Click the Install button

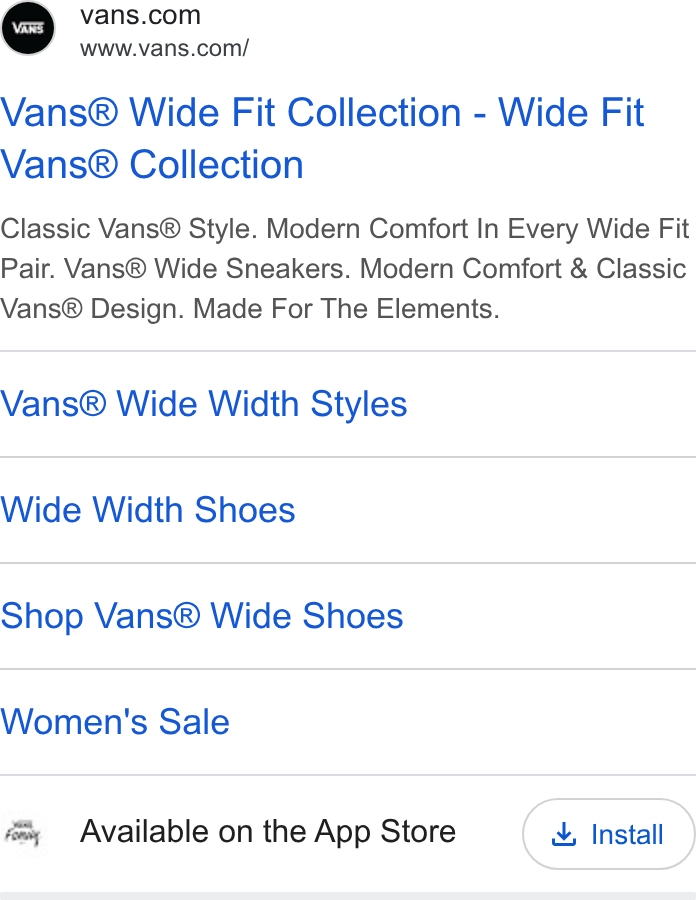pos(608,834)
